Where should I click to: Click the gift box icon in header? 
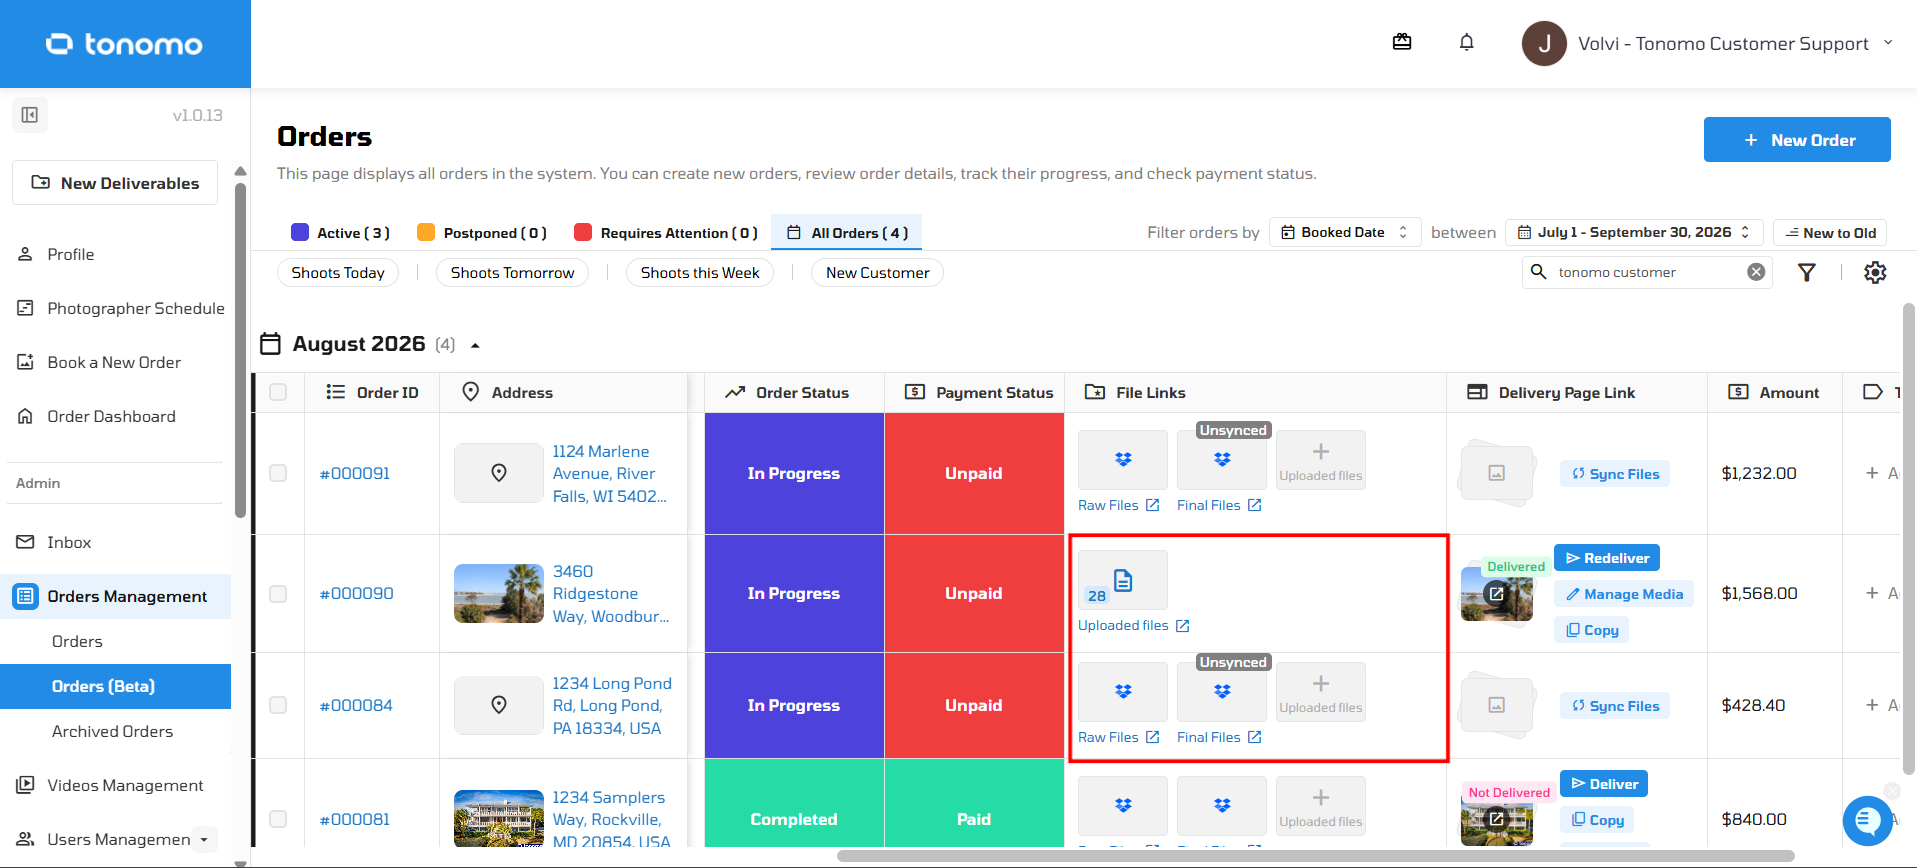[x=1402, y=42]
